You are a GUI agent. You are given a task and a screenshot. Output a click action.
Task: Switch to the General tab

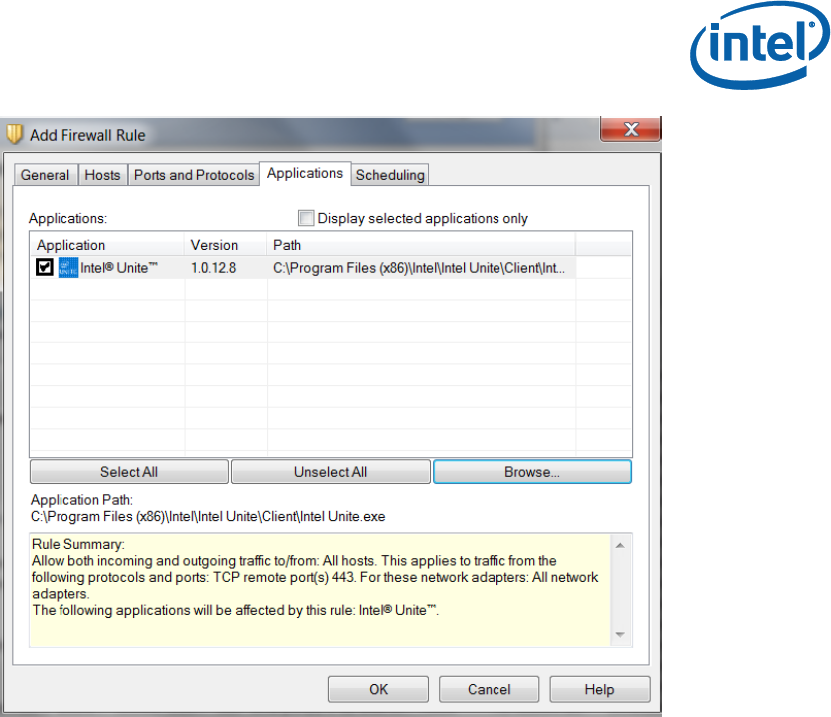tap(45, 175)
